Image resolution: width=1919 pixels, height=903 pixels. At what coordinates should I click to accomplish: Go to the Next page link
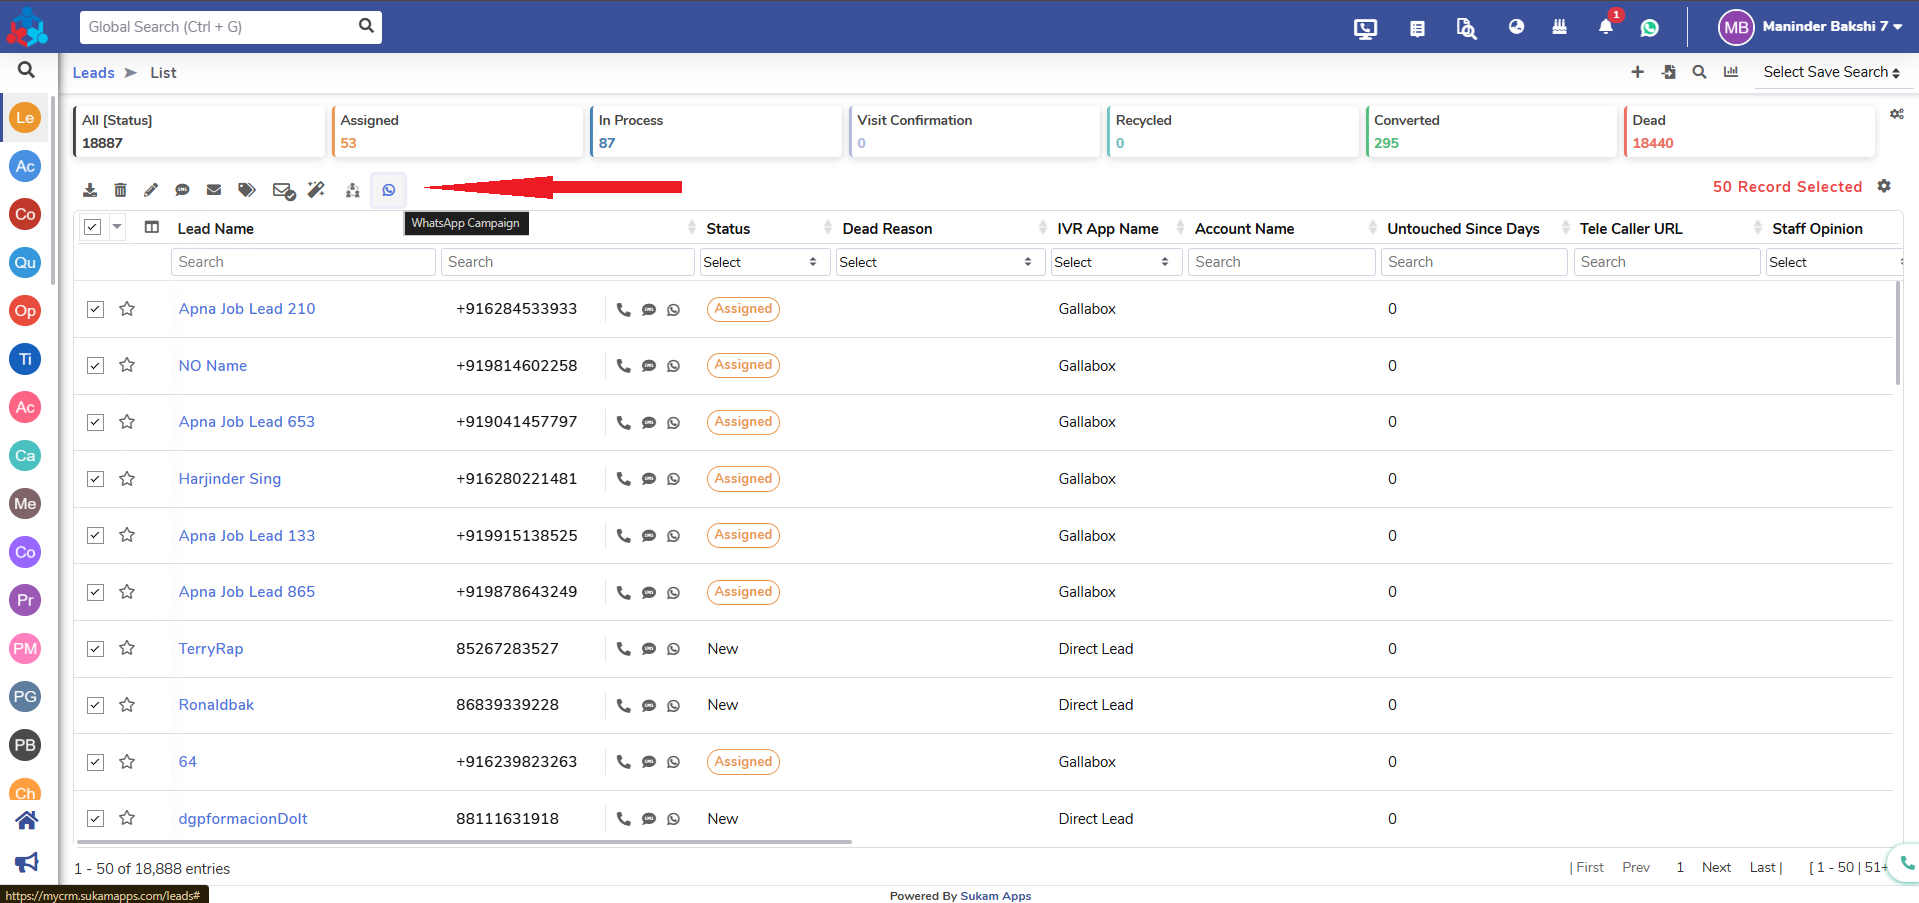(1716, 867)
